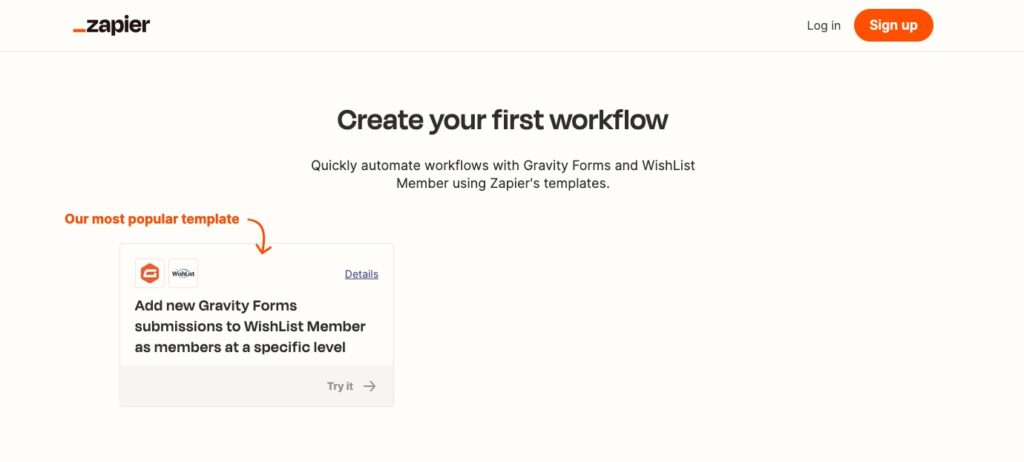
Task: Open the Add new Gravity Forms submissions template title
Action: (250, 326)
